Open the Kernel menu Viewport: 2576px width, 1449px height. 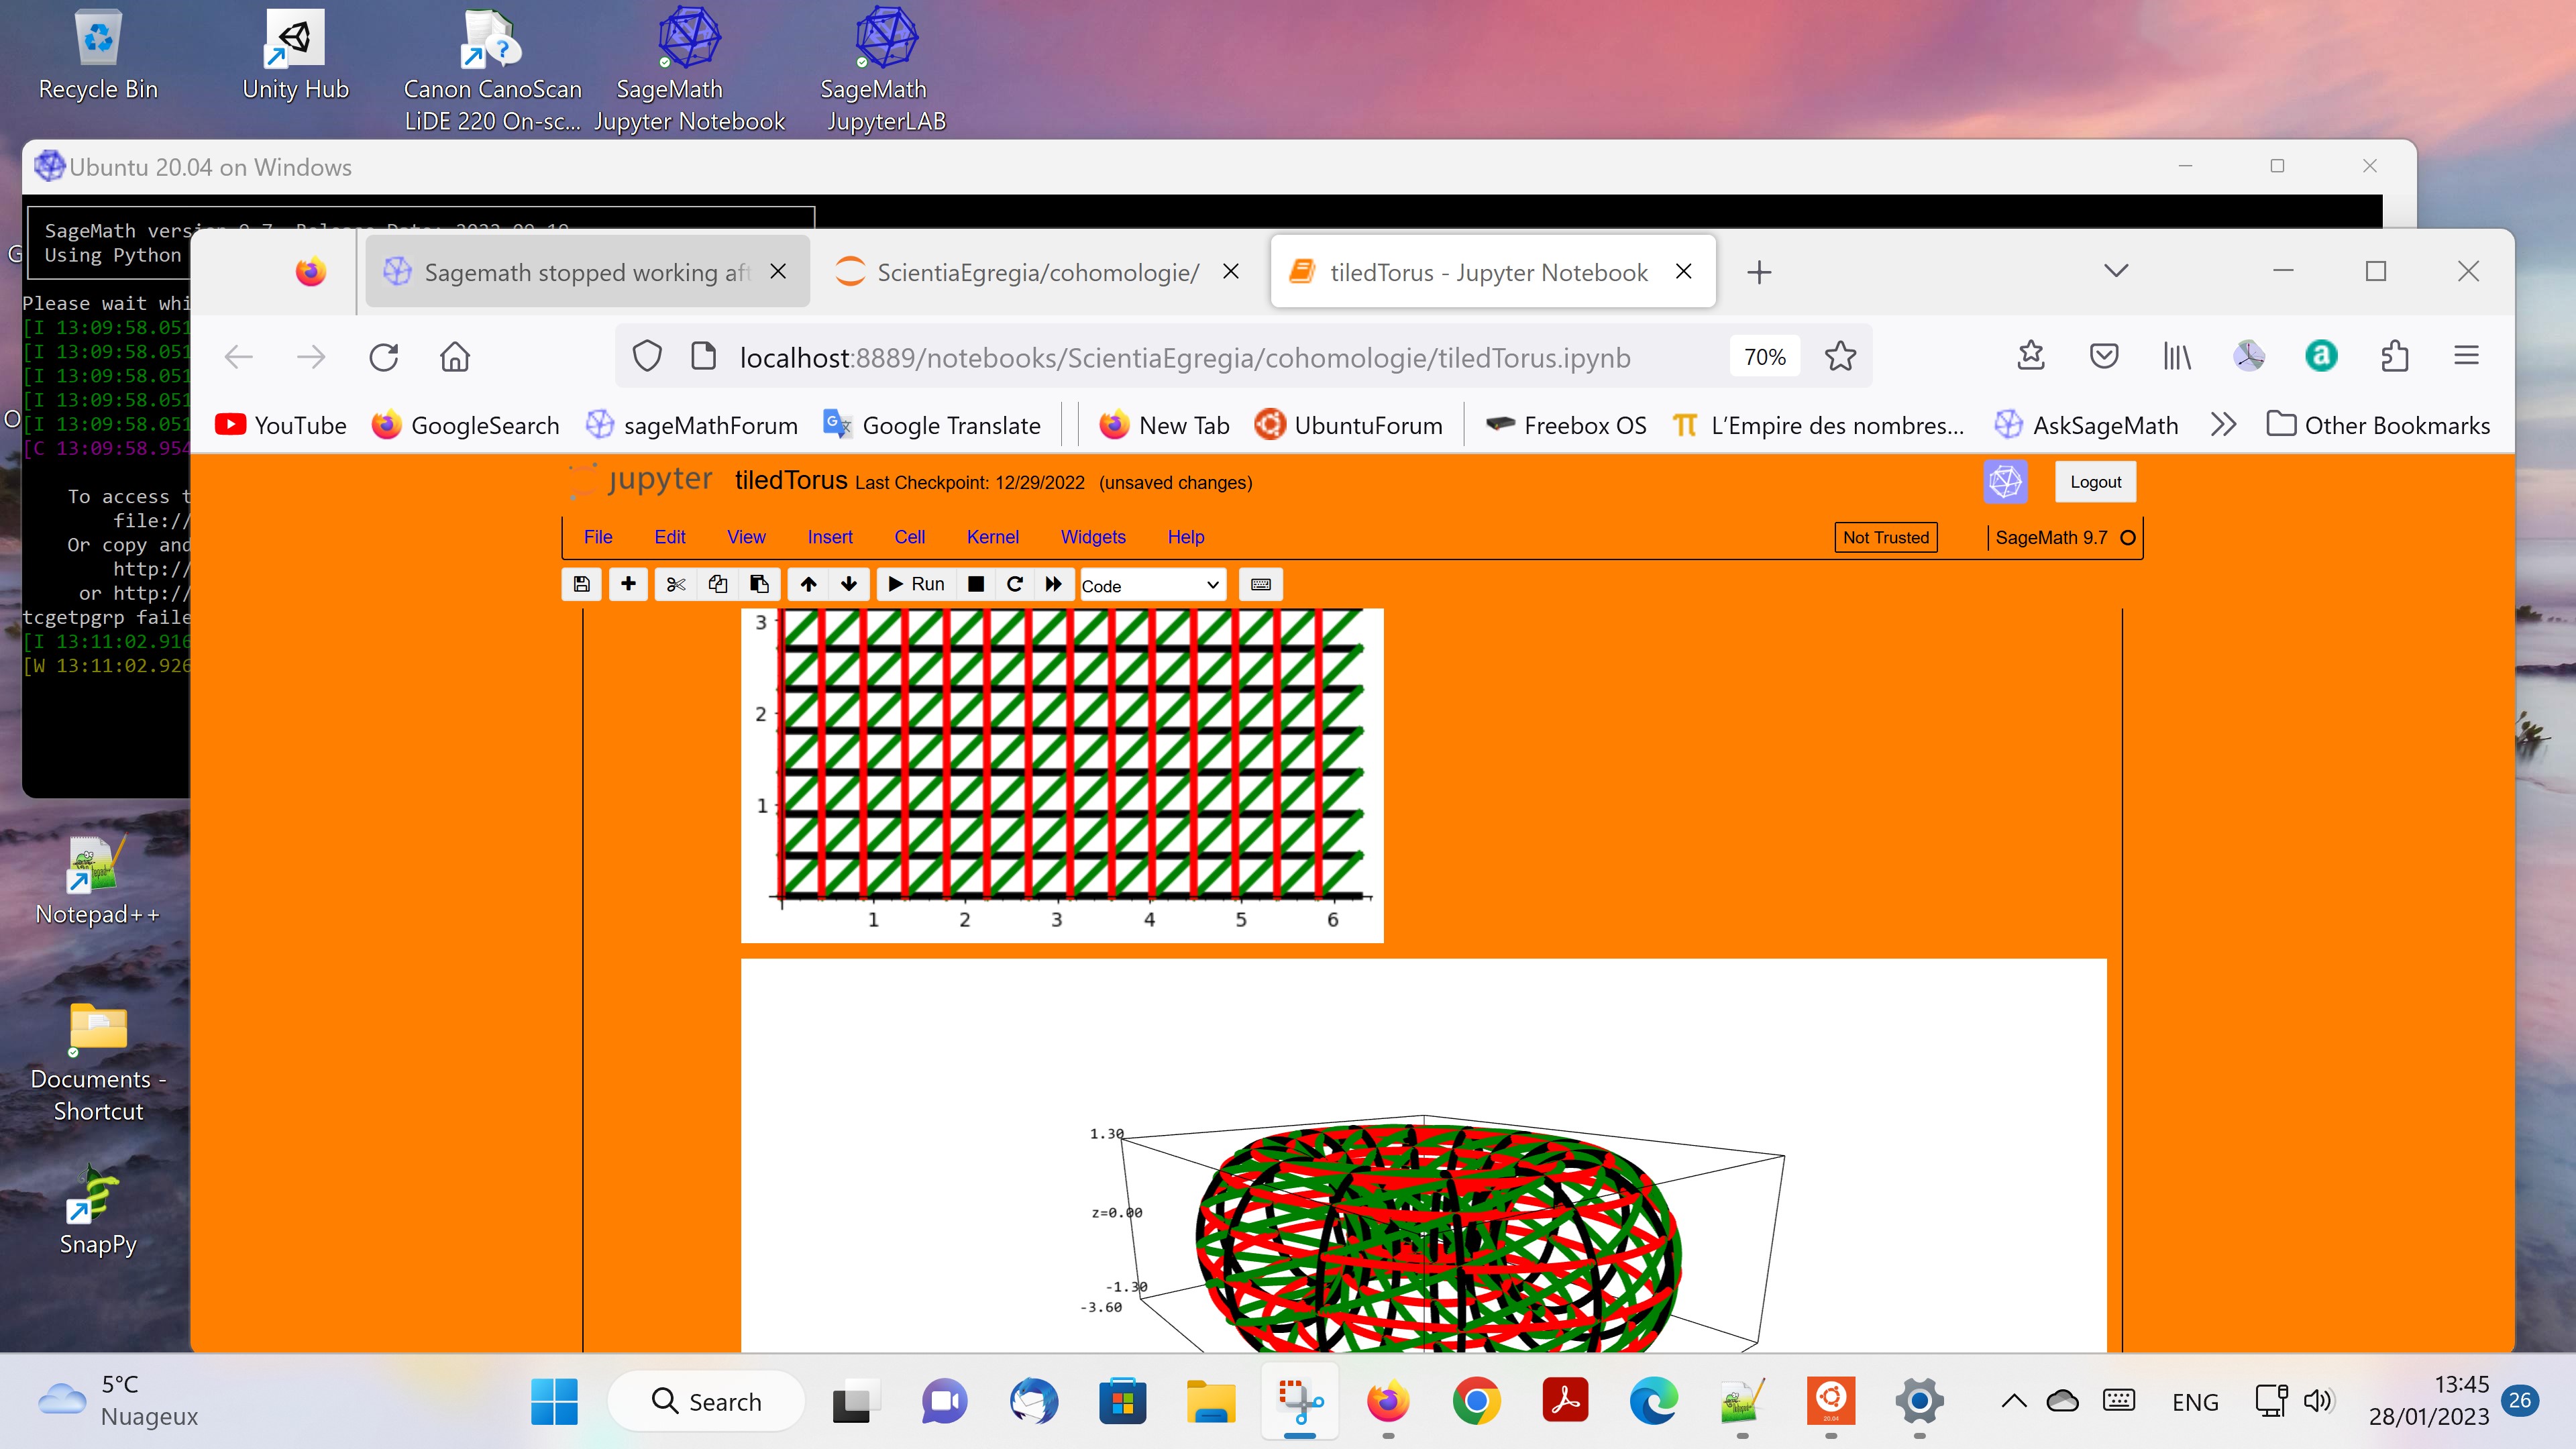click(992, 537)
